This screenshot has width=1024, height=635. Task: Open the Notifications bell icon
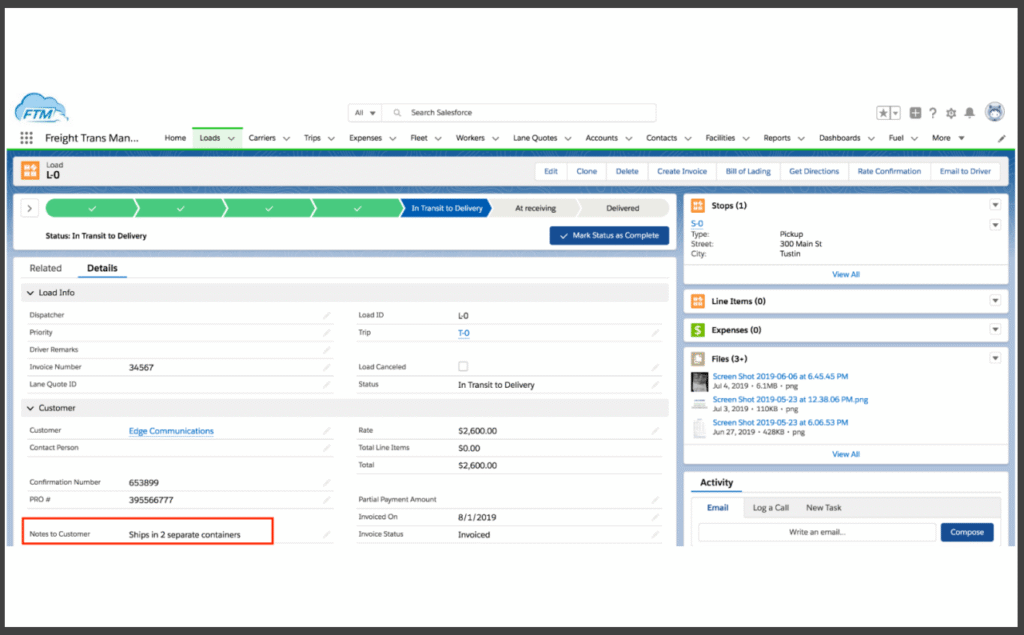tap(969, 113)
